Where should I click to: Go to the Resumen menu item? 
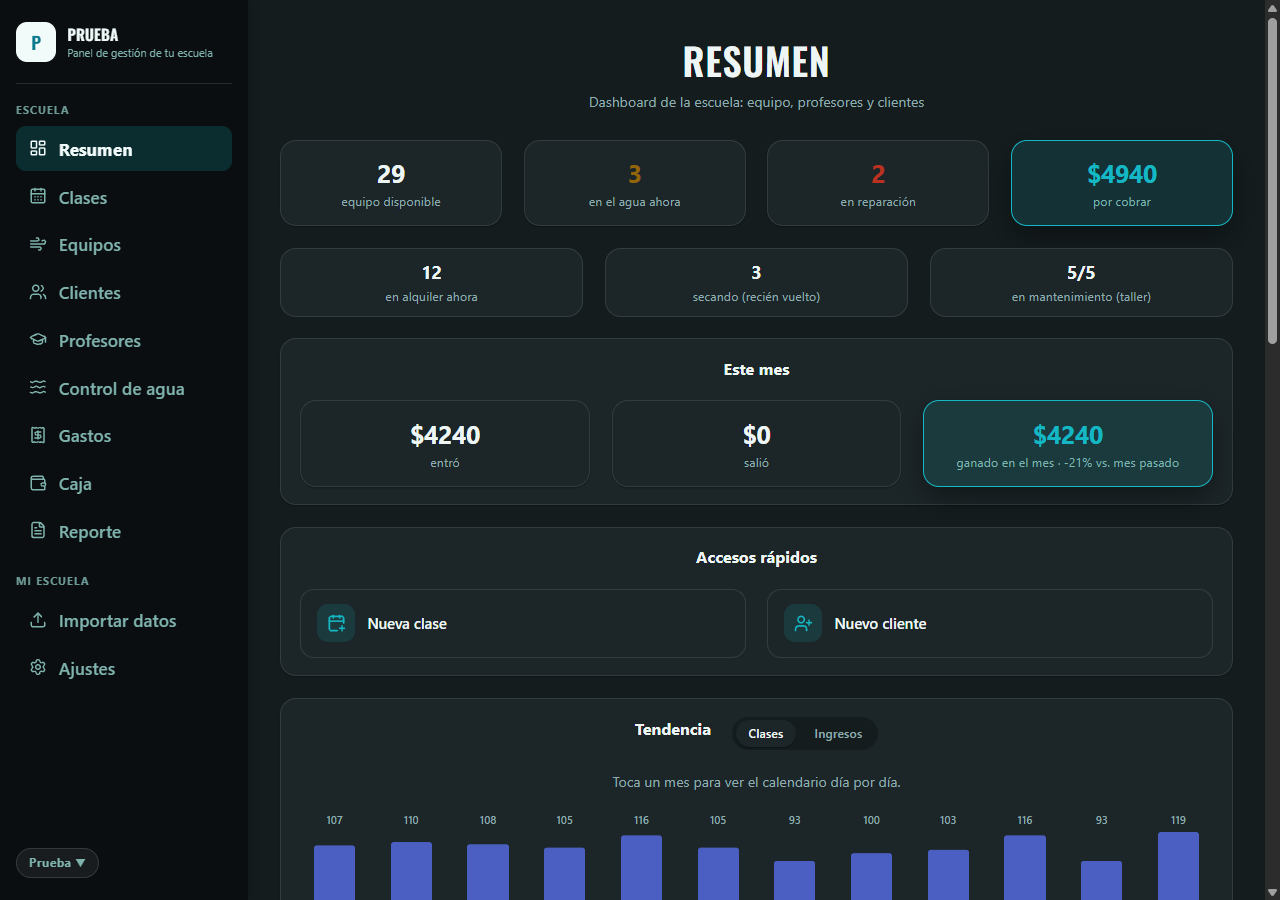point(124,149)
